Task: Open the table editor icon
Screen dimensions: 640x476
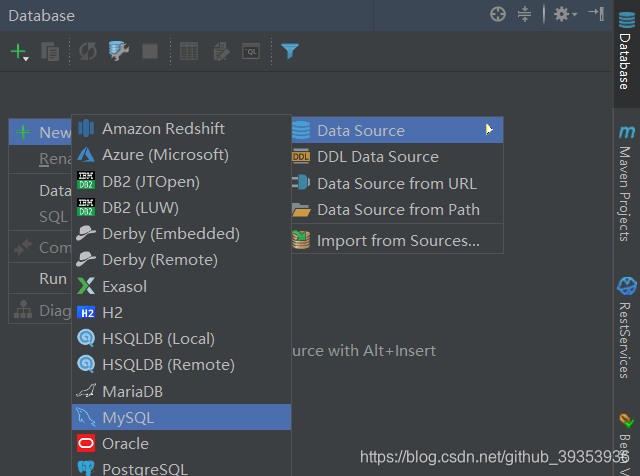Action: tap(189, 51)
